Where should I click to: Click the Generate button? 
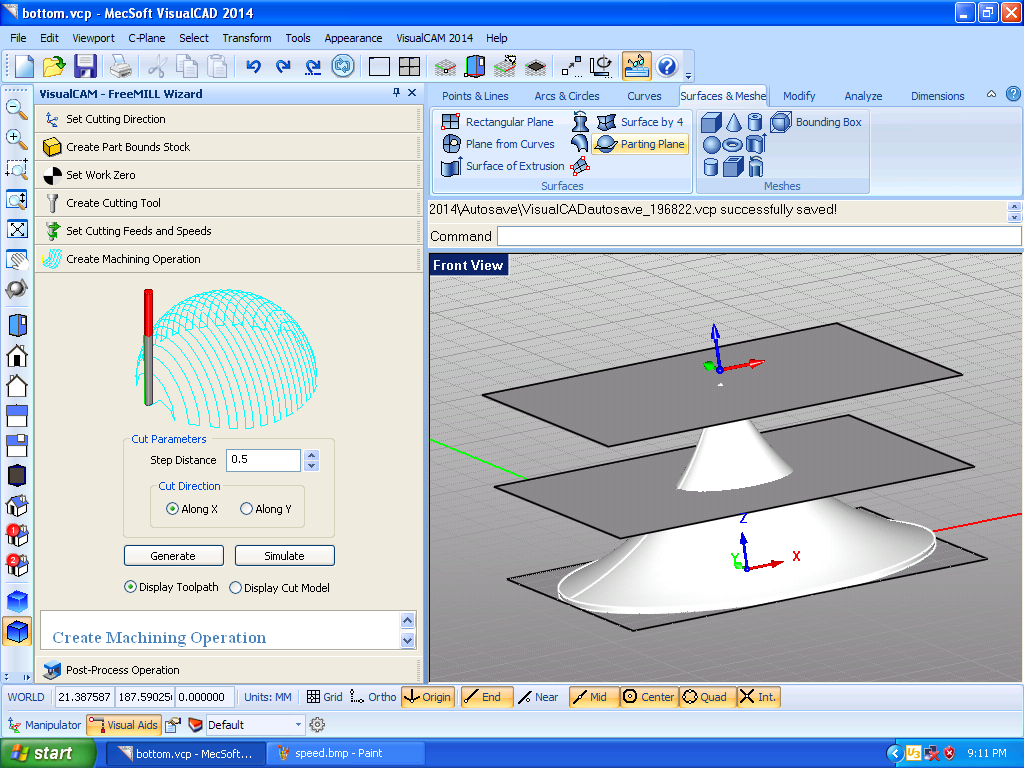coord(173,556)
